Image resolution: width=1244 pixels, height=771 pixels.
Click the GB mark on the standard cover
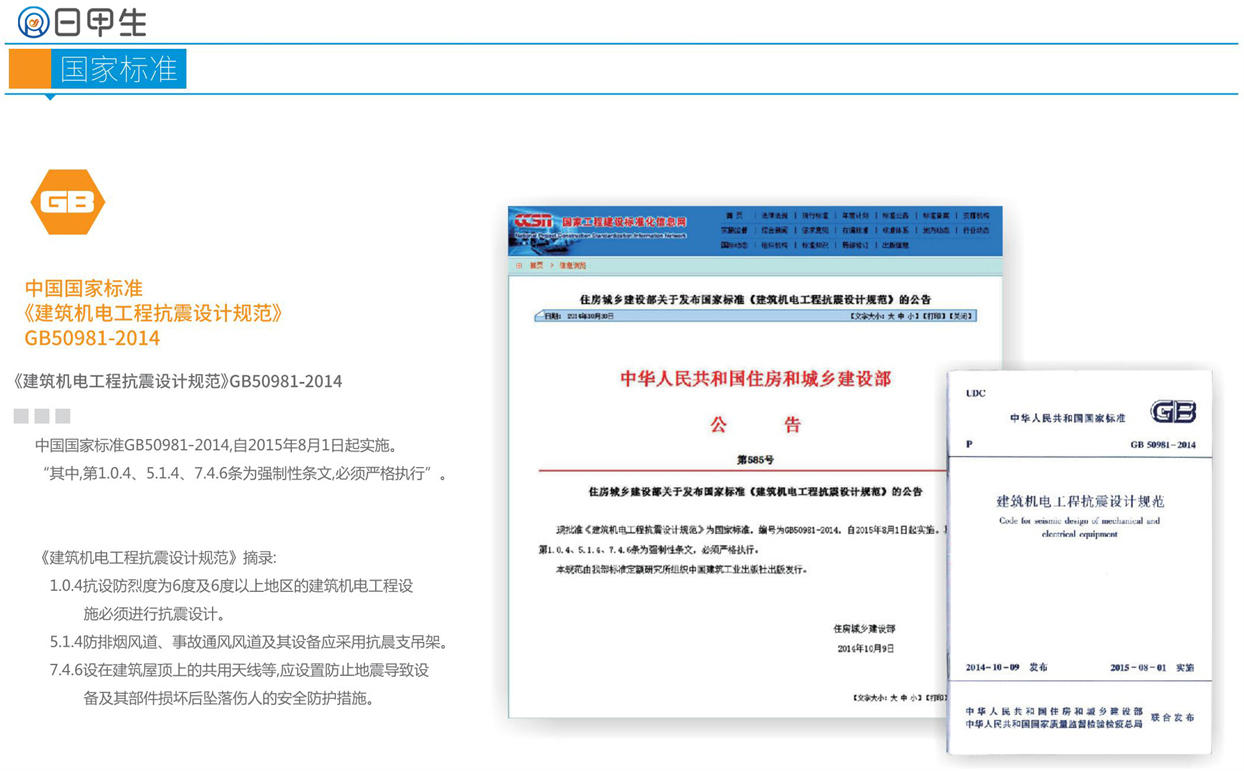(x=1172, y=412)
